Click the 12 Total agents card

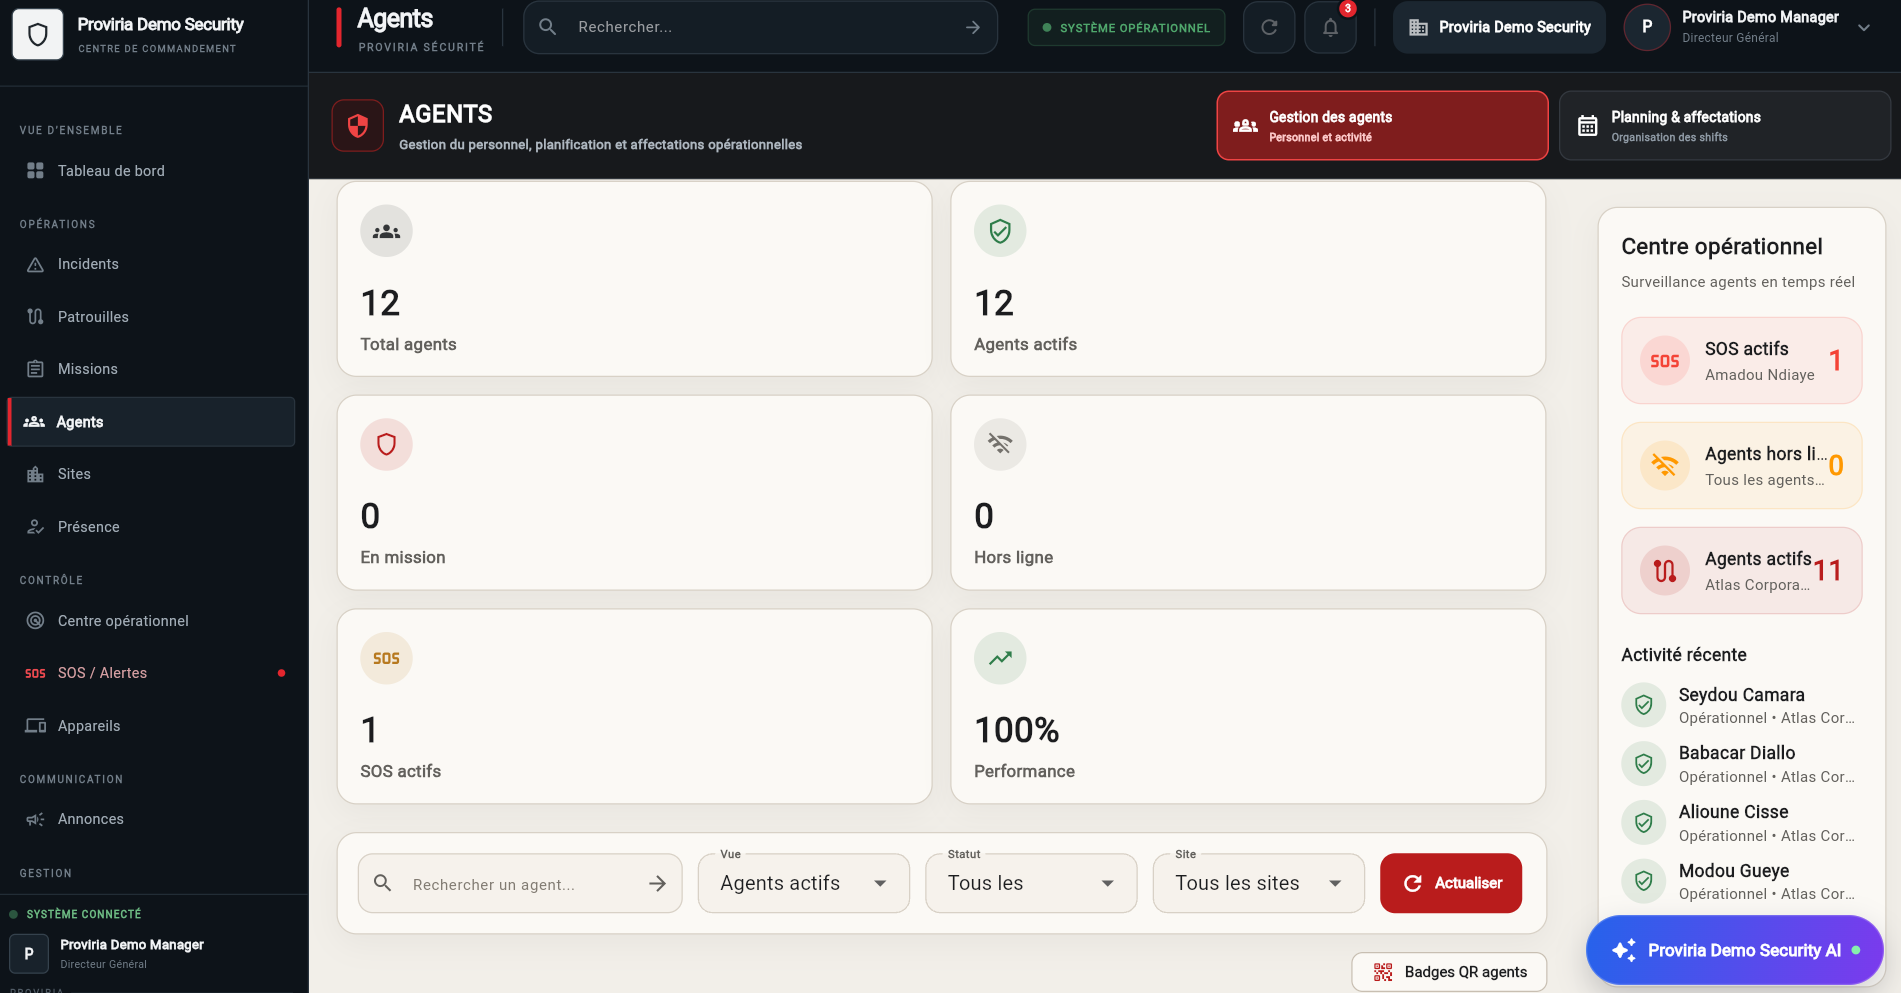click(x=635, y=279)
